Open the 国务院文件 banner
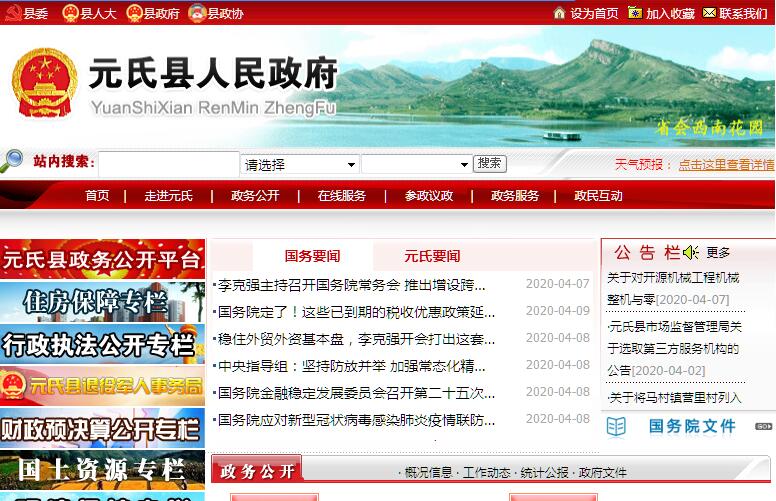 [x=688, y=427]
